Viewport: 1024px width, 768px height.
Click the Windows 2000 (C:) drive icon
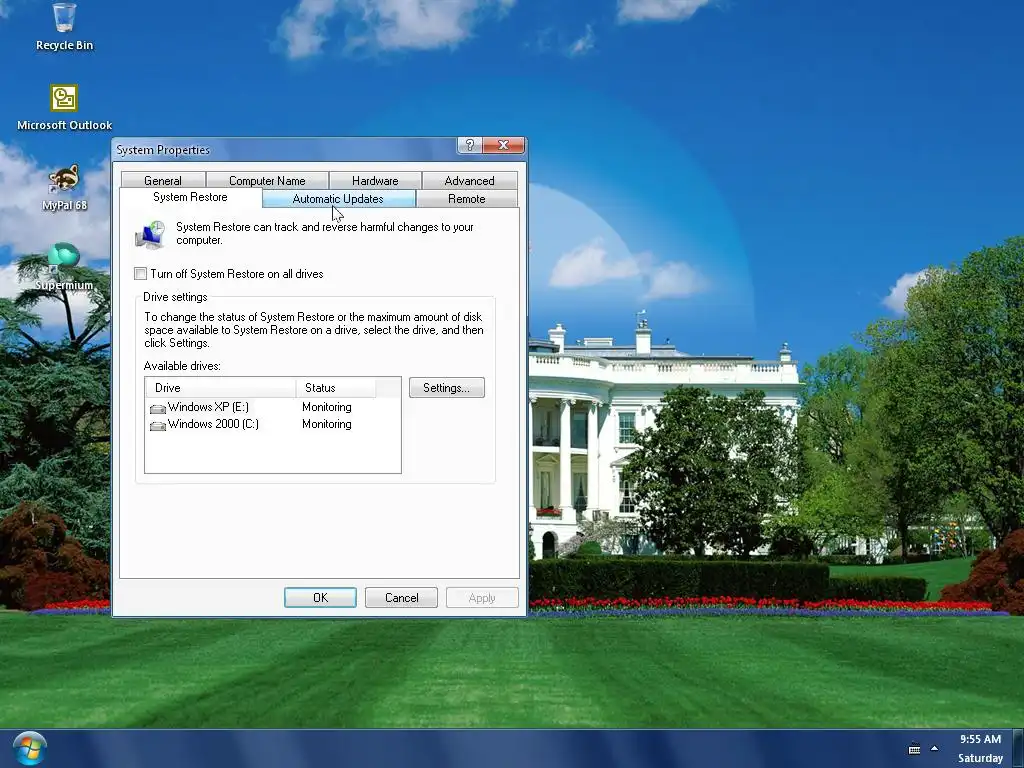click(x=157, y=425)
